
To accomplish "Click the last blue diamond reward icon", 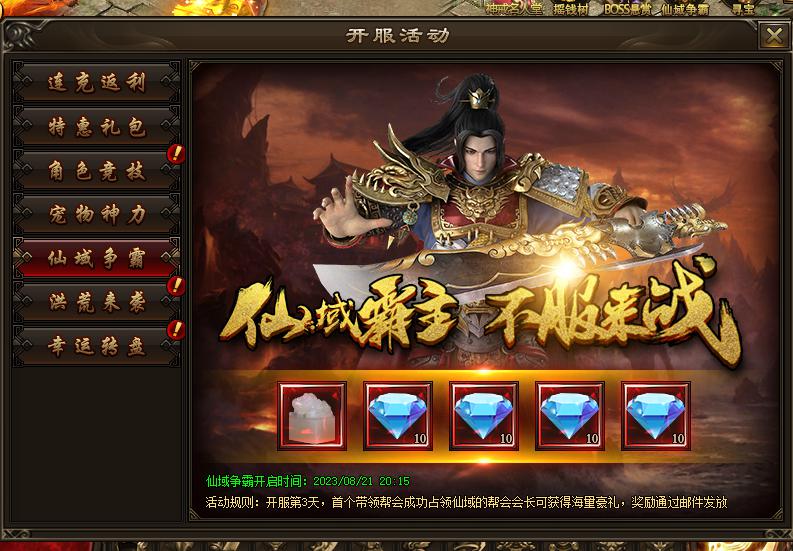I will pos(656,416).
